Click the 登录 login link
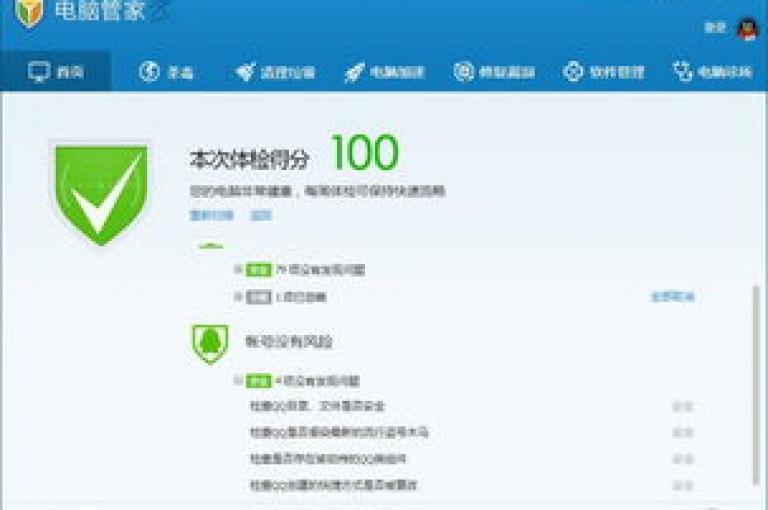Viewport: 768px width, 510px height. click(715, 27)
